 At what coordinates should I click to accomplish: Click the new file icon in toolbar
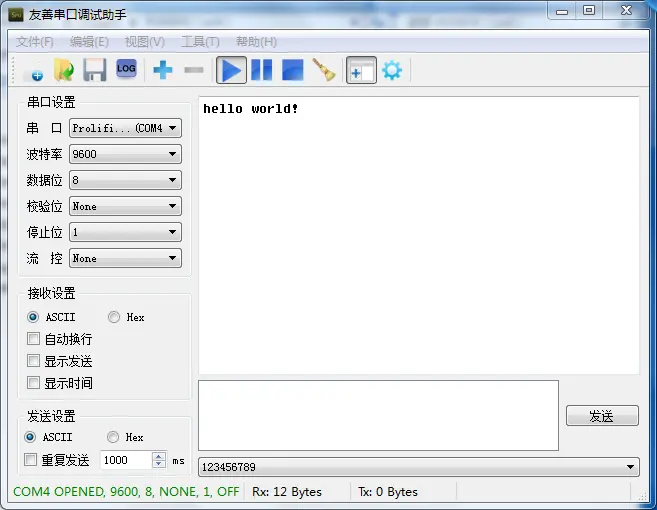pos(33,70)
